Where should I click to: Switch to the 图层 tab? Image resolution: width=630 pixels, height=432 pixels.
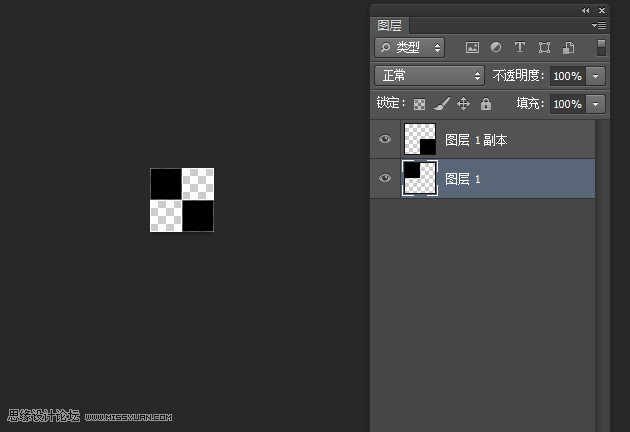point(389,26)
